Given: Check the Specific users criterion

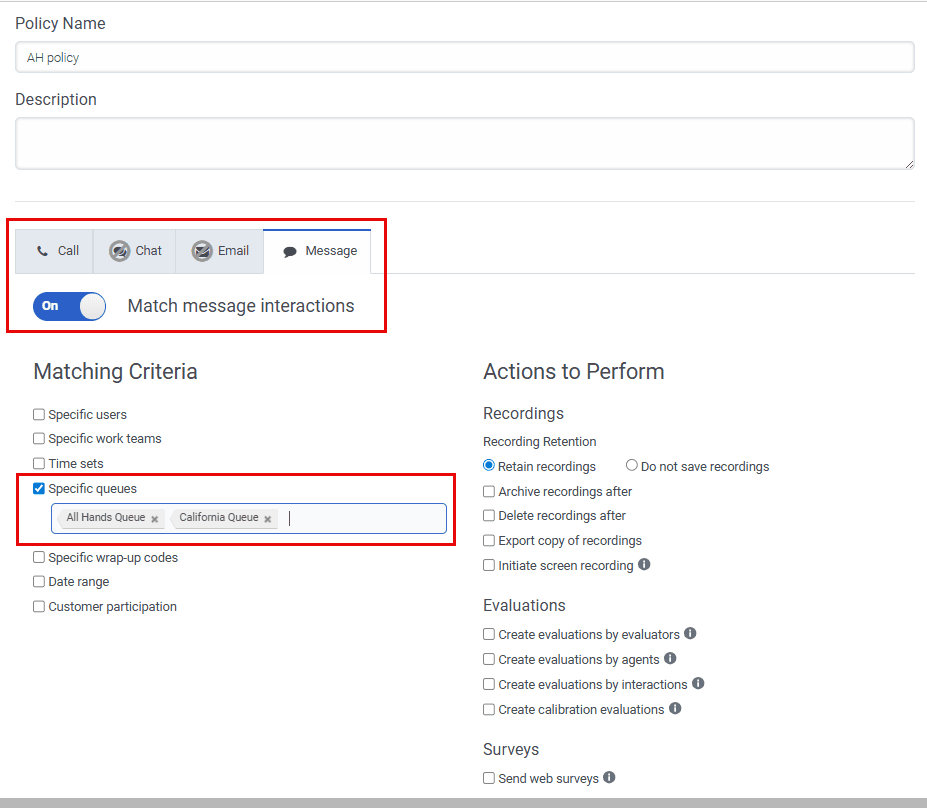Looking at the screenshot, I should pyautogui.click(x=38, y=414).
